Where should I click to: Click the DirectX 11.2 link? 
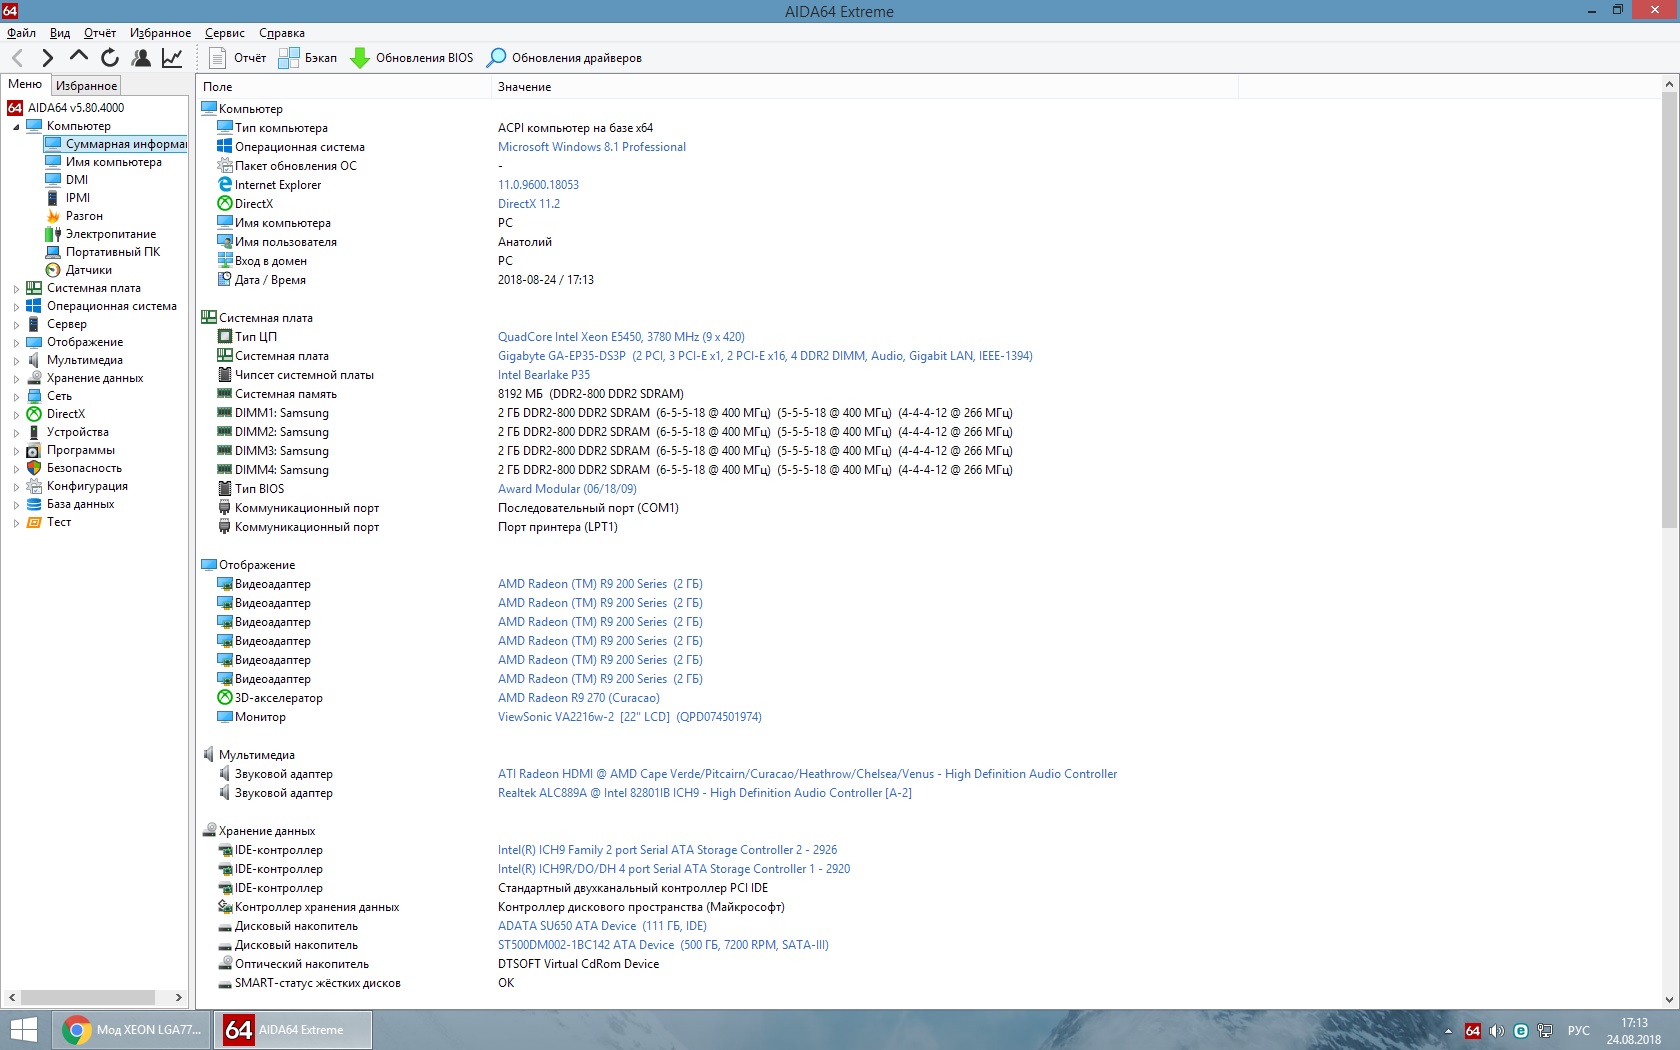click(529, 204)
